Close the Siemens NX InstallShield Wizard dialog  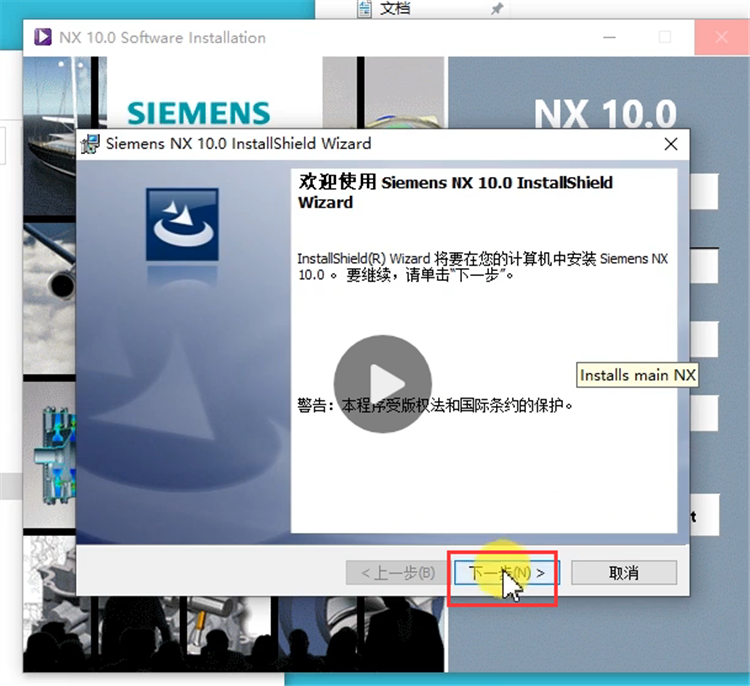click(x=671, y=144)
